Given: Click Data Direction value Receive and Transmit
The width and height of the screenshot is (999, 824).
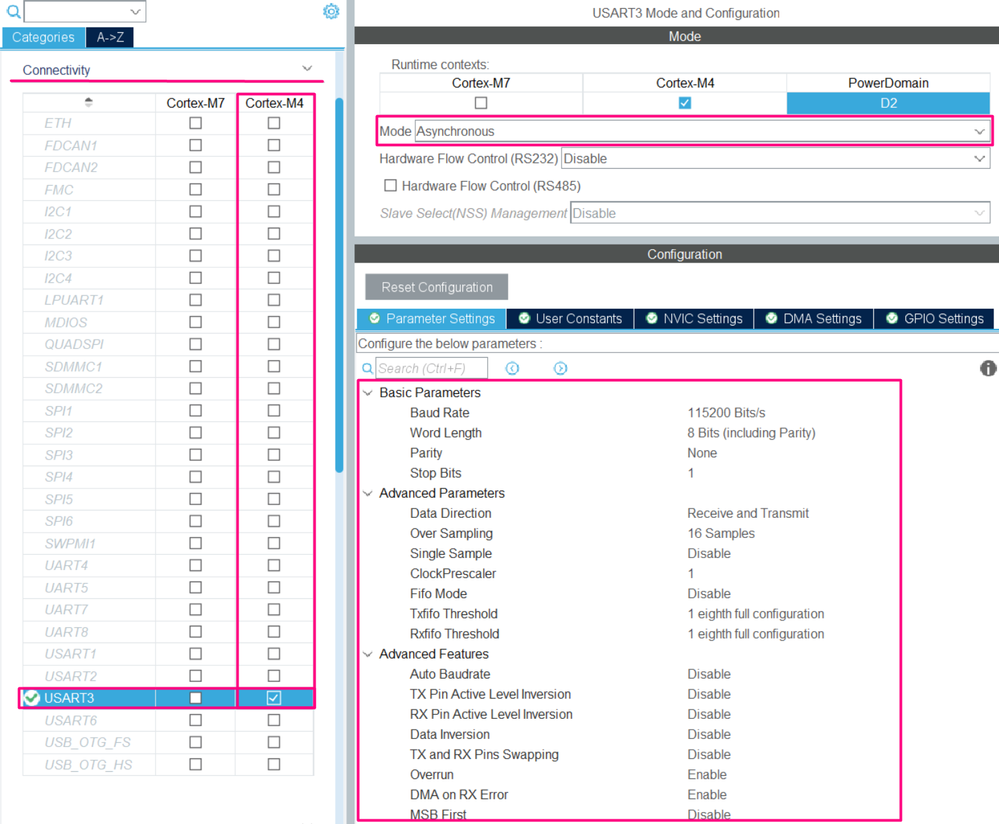Looking at the screenshot, I should (748, 513).
